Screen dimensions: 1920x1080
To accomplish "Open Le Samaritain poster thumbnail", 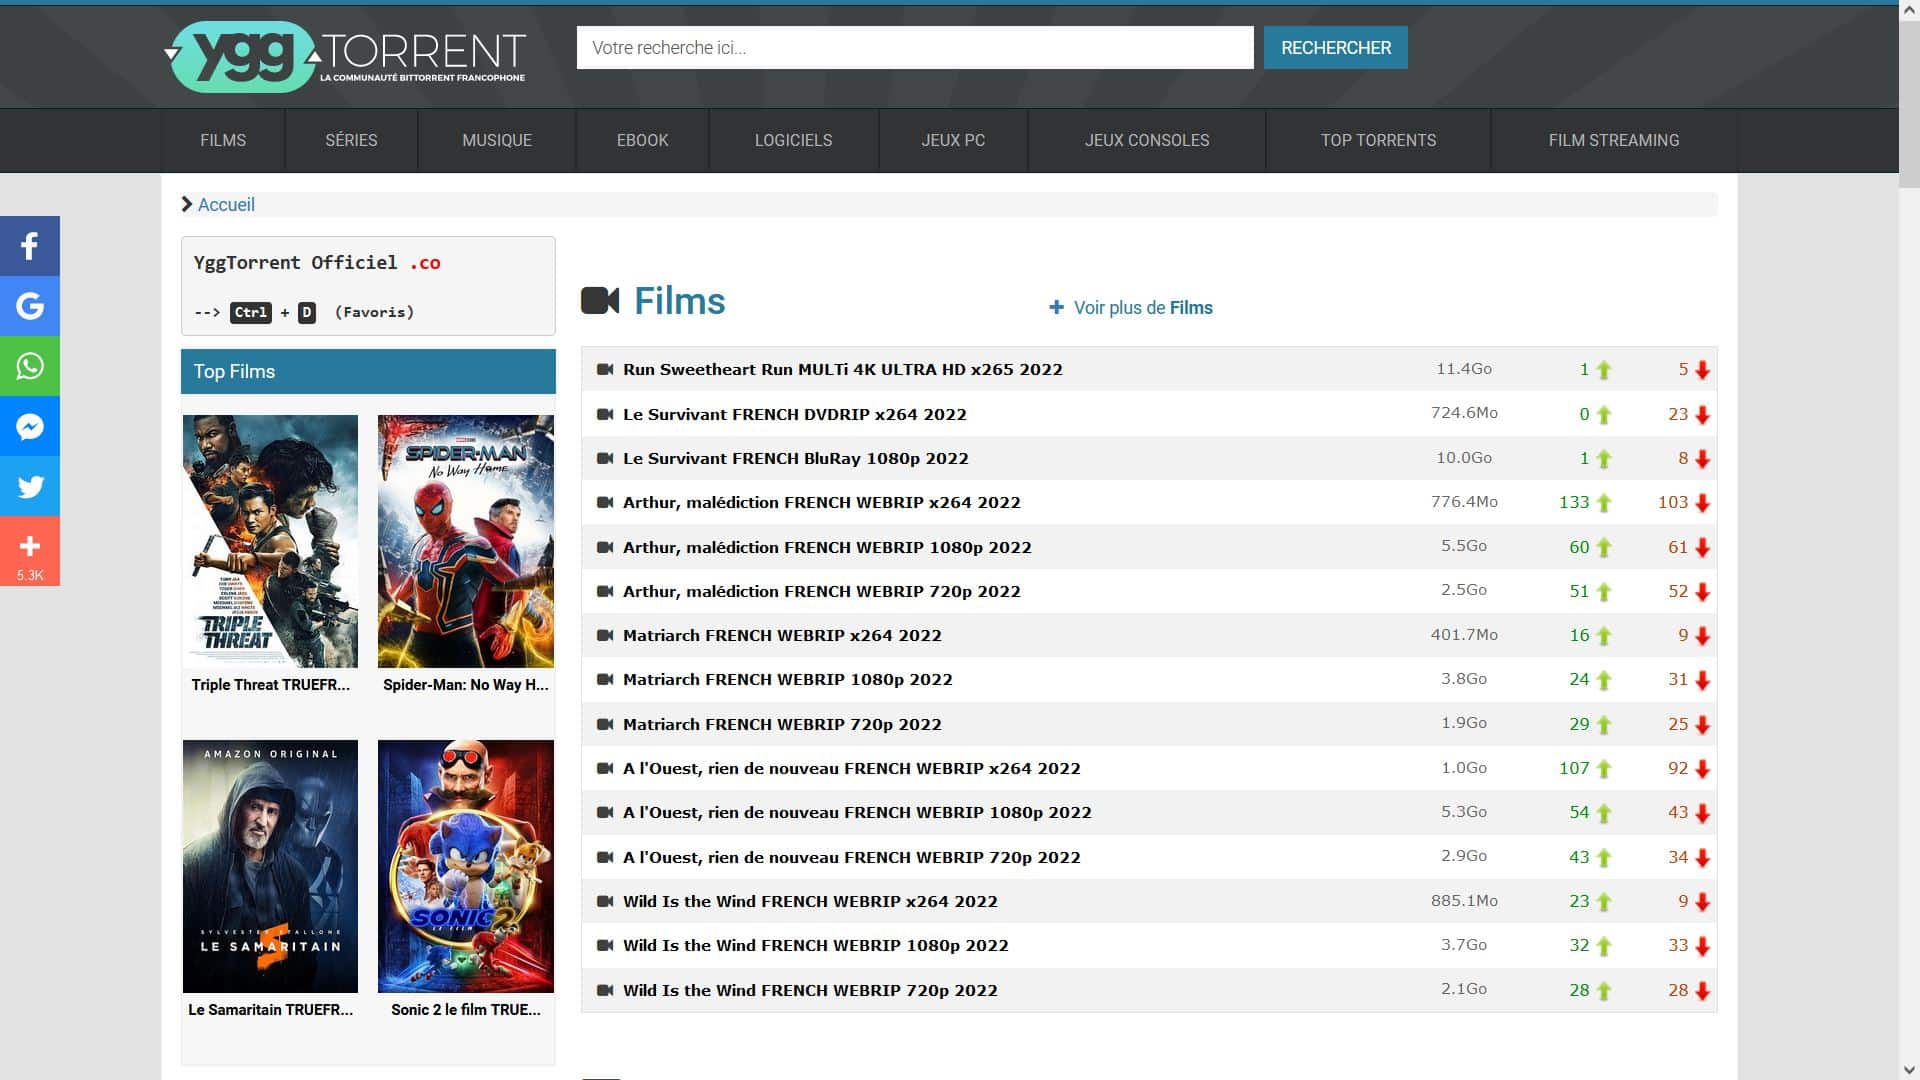I will (x=270, y=866).
